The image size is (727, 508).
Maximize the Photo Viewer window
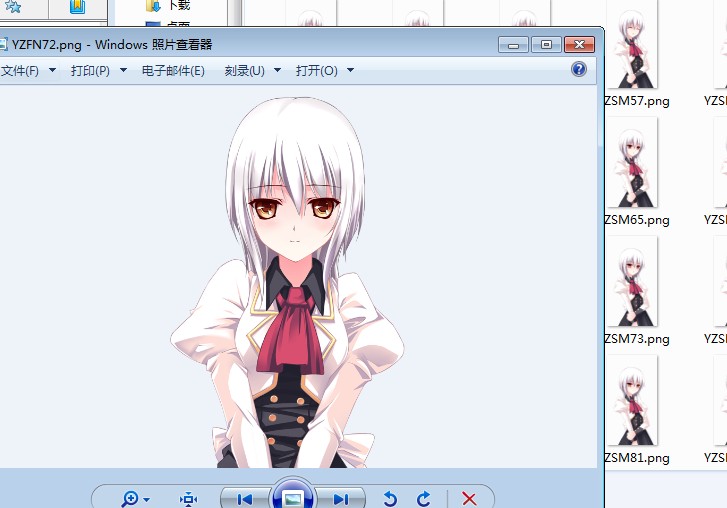click(546, 44)
